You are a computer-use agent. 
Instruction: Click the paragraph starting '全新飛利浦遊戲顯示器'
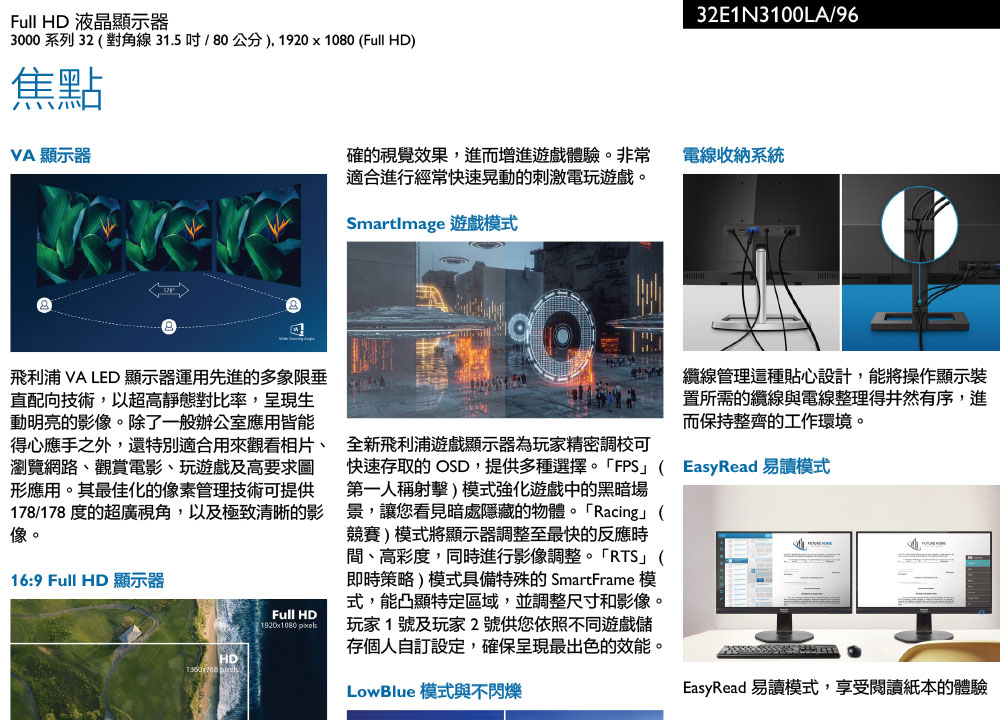pos(505,545)
